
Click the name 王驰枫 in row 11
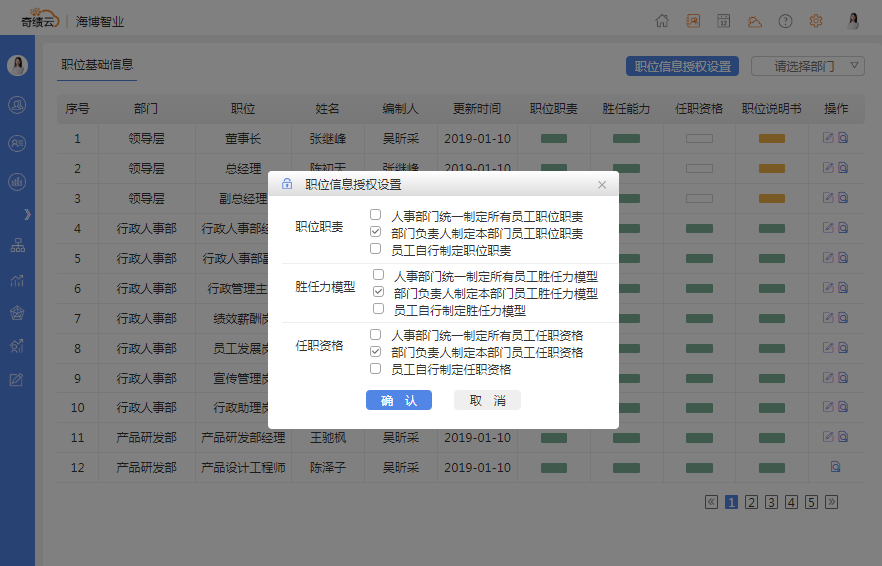coord(328,438)
